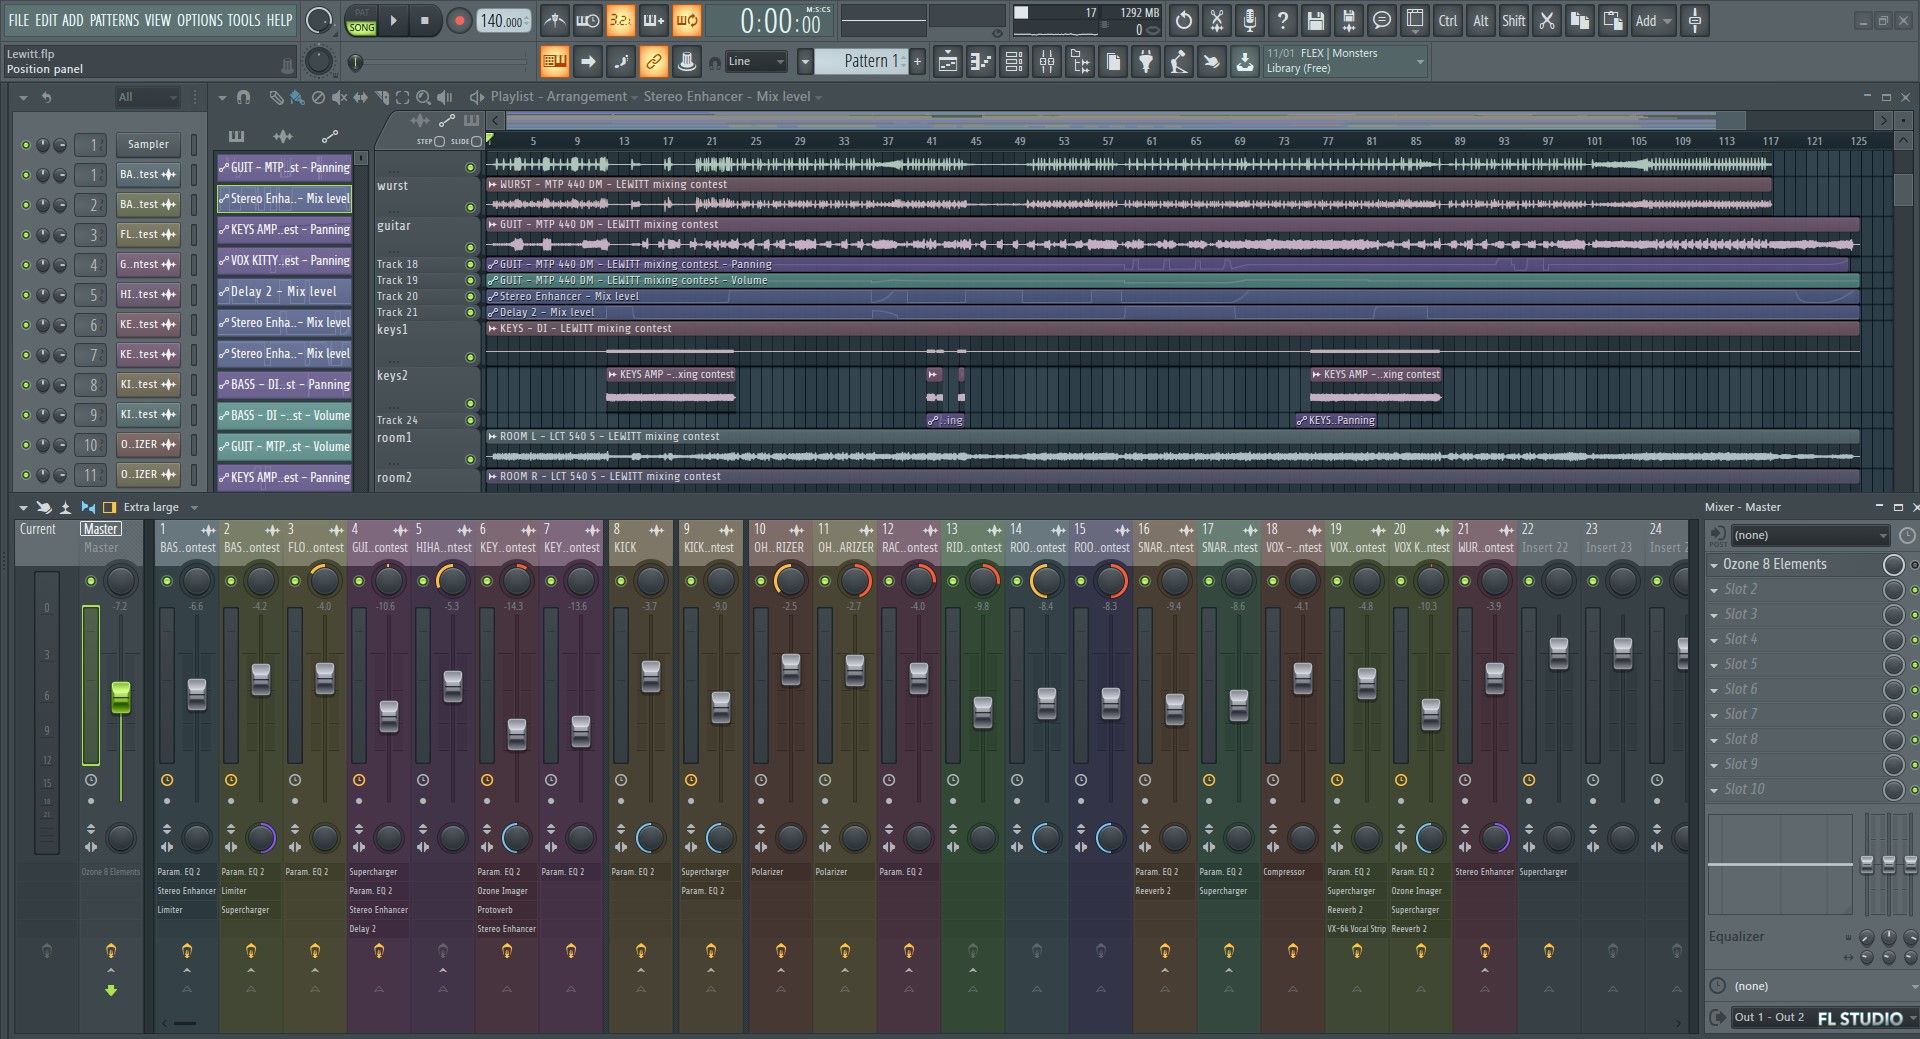Select Limiter effect slot on mixer track 1
The width and height of the screenshot is (1920, 1039).
[186, 910]
